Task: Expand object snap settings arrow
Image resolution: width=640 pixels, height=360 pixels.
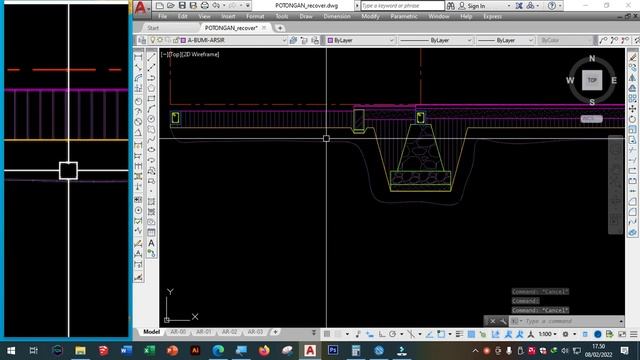Action: 450,334
